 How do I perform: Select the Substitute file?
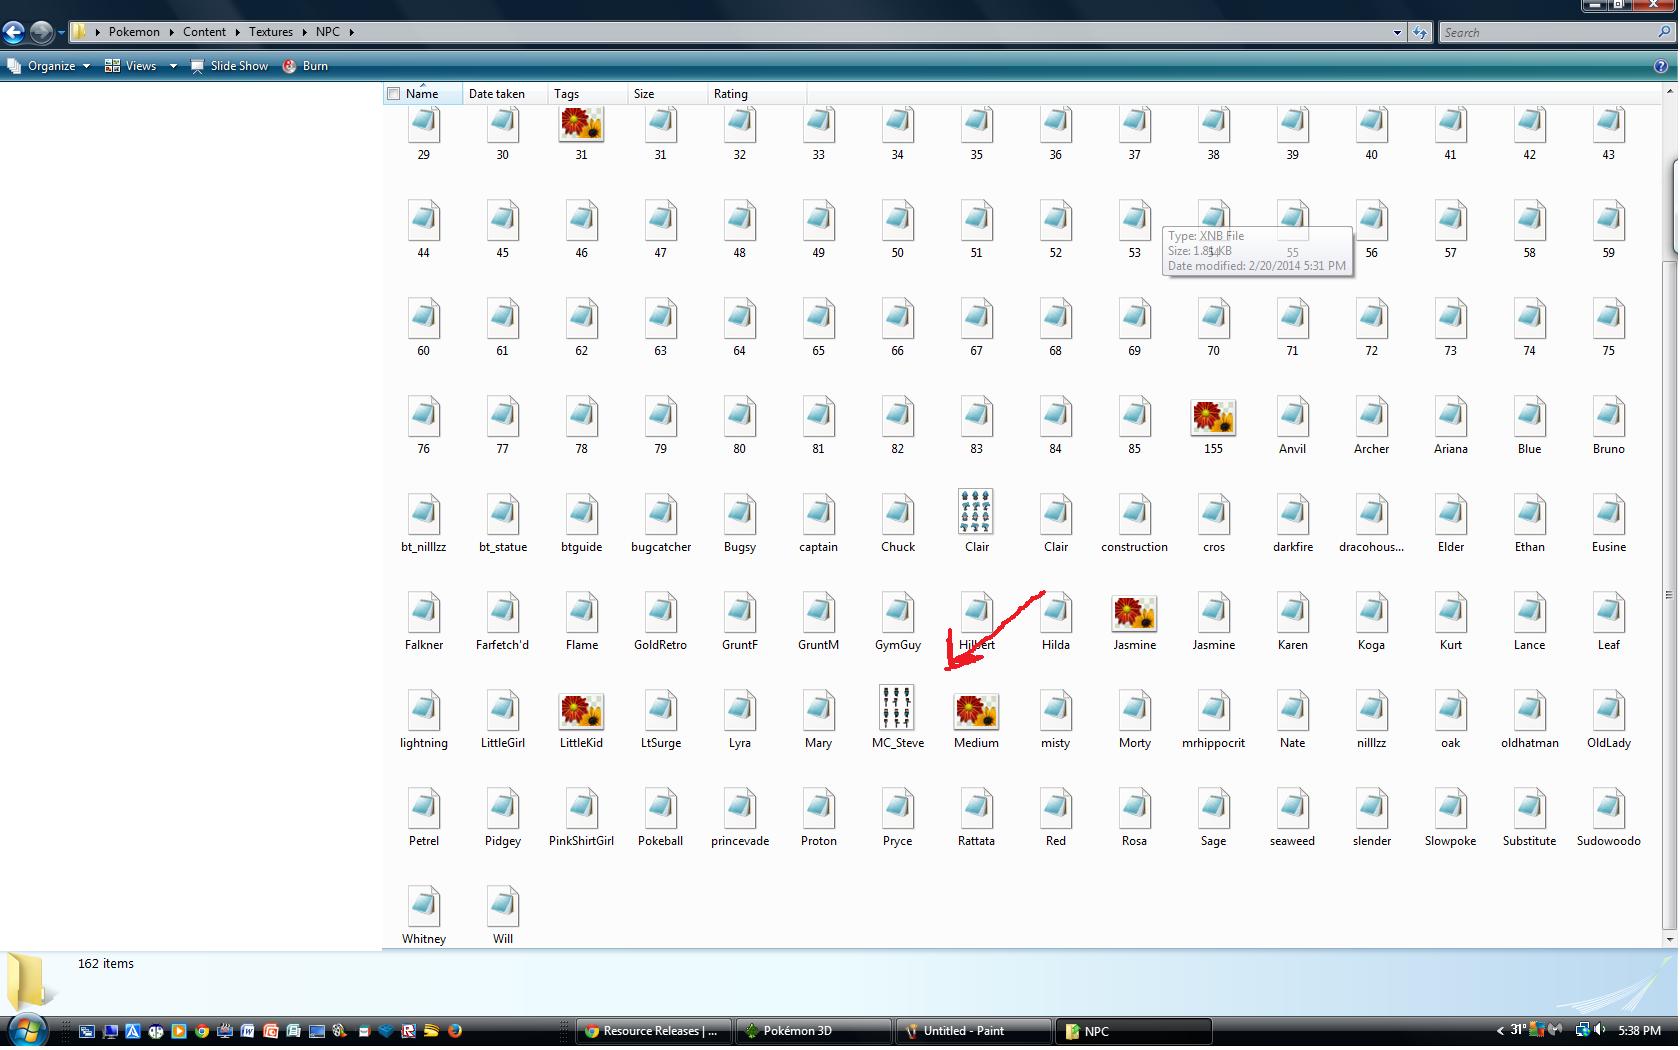tap(1529, 815)
